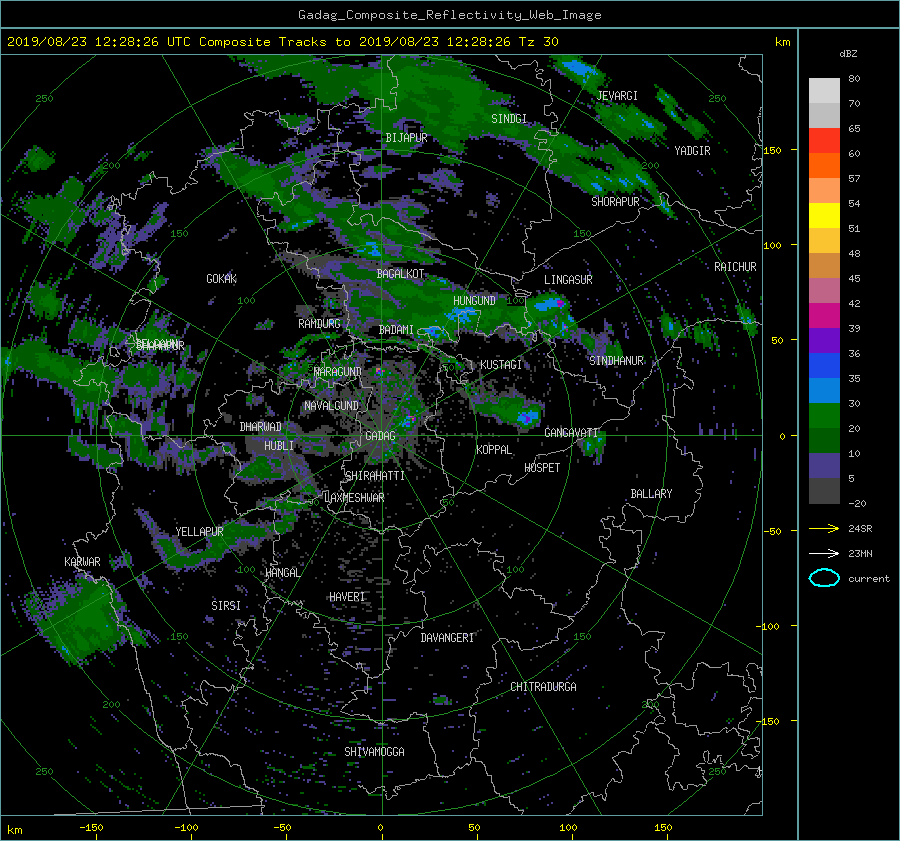
Task: Select the HAVERI label
Action: click(347, 598)
